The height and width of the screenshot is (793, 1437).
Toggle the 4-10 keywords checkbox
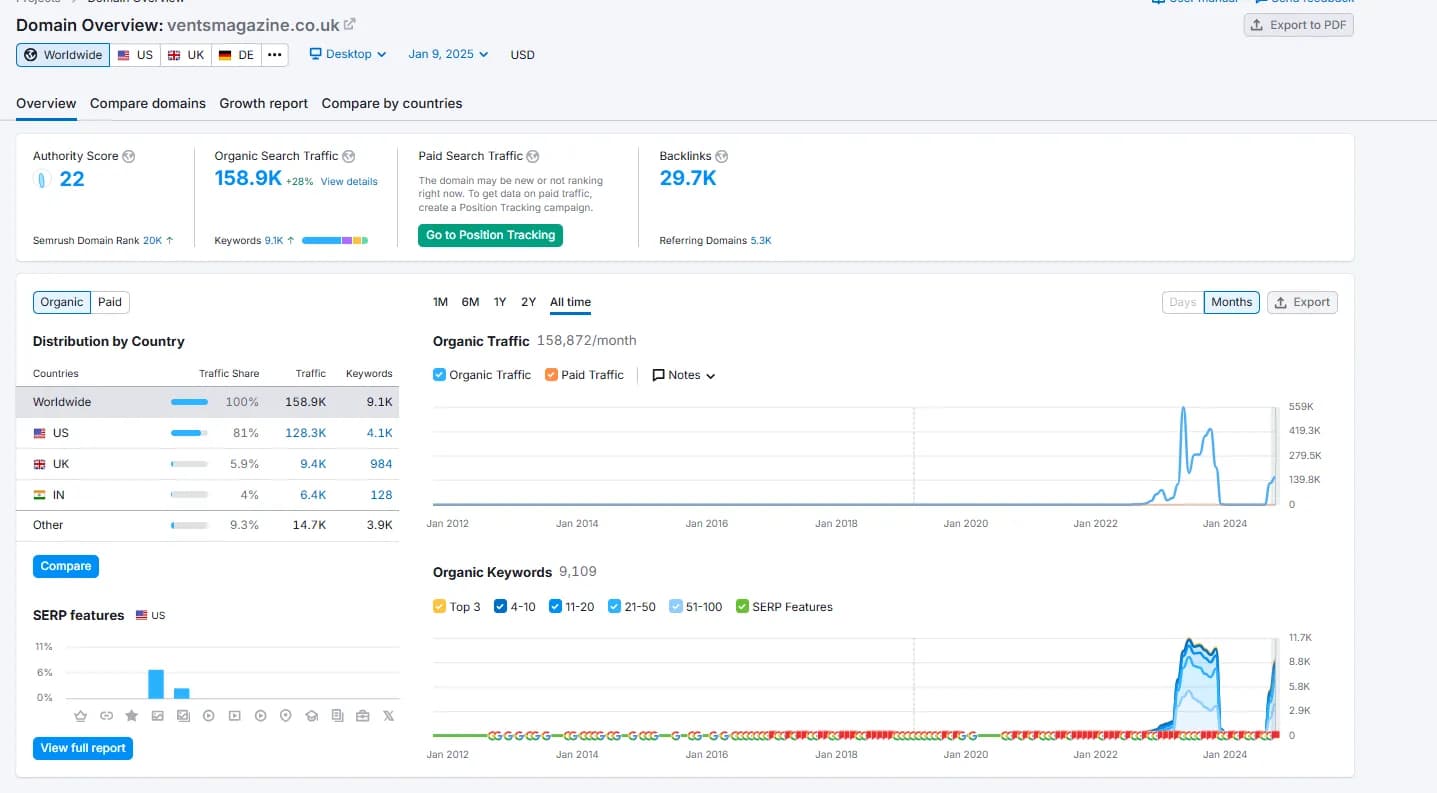tap(501, 607)
